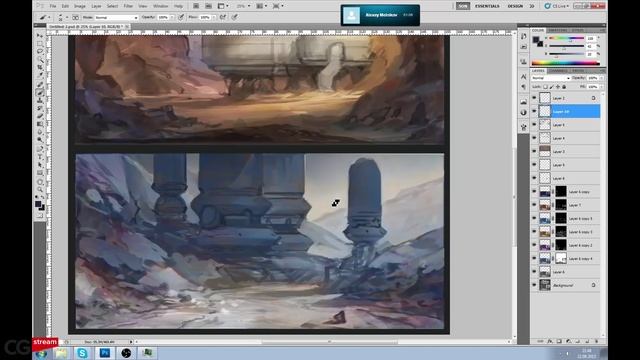Open the Filter menu

128,6
